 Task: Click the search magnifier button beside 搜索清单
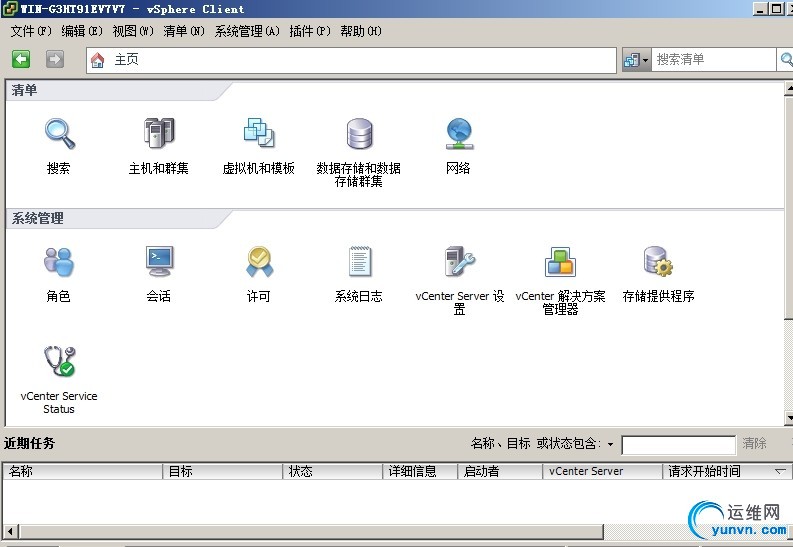tap(785, 60)
